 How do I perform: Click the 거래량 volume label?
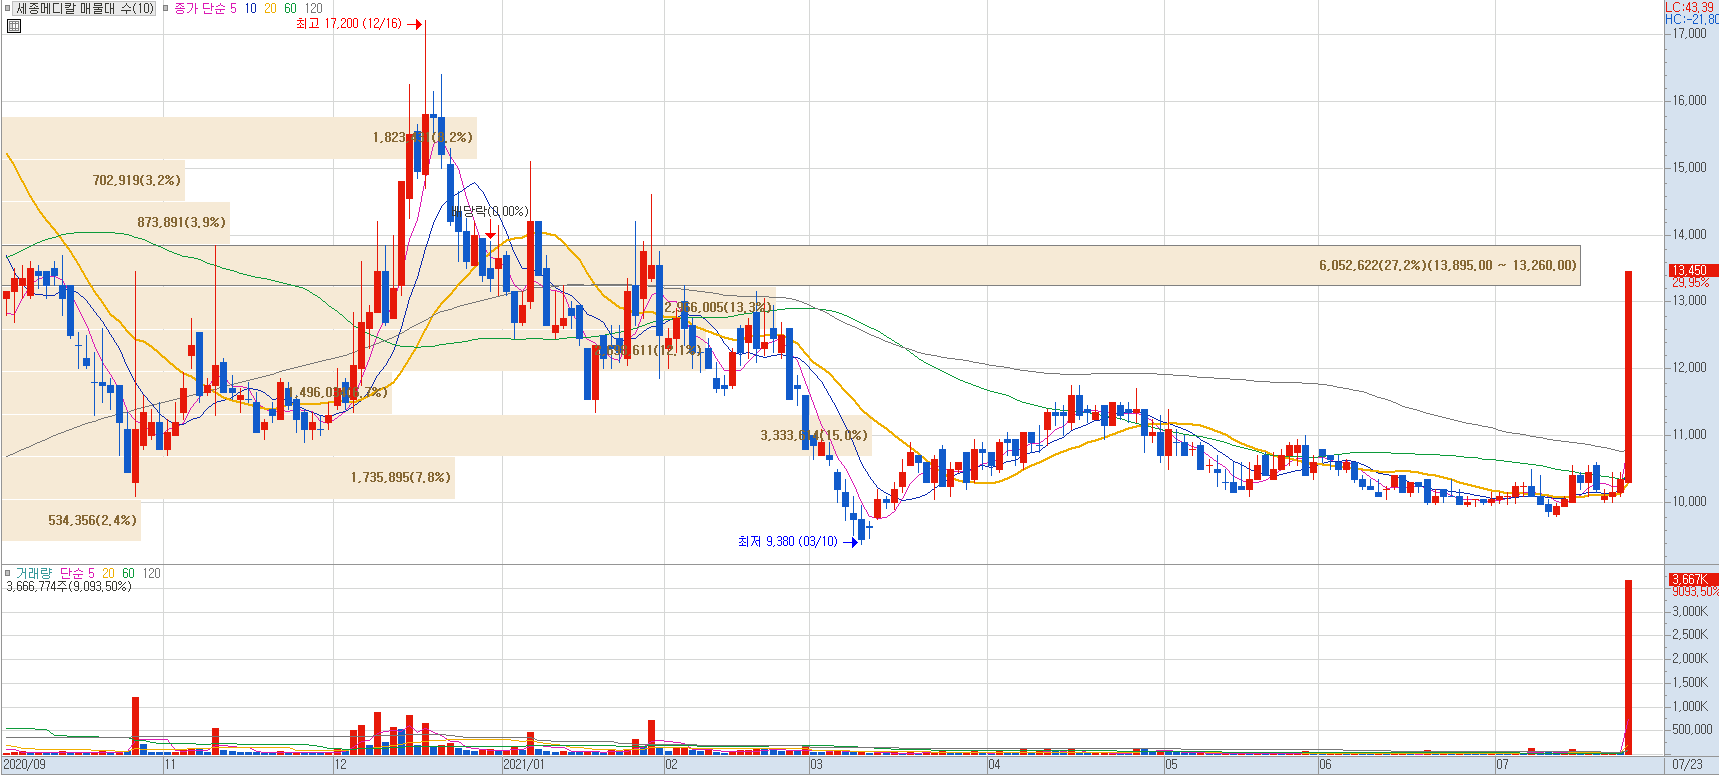click(x=33, y=573)
